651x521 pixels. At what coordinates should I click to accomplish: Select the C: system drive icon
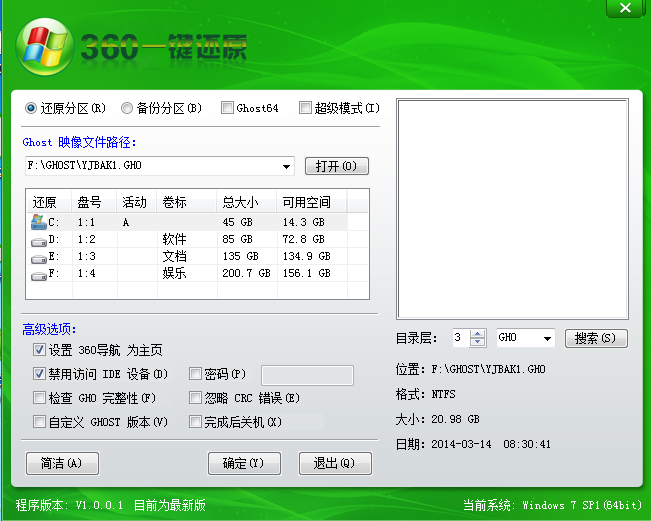[x=39, y=222]
